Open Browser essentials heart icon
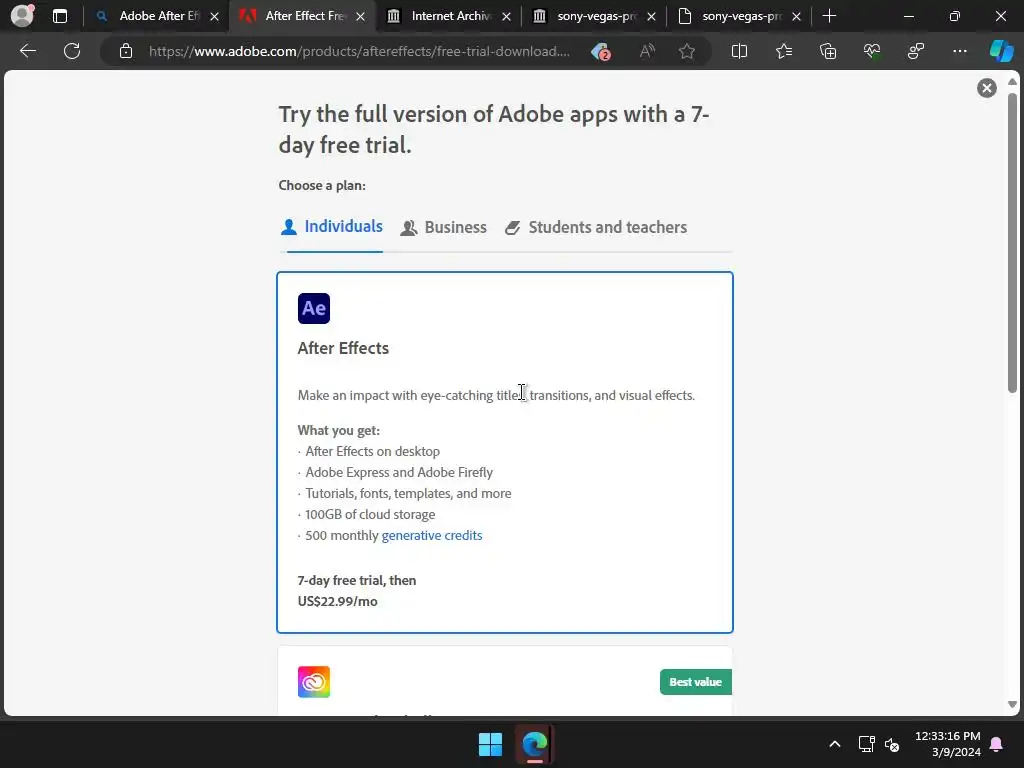Viewport: 1024px width, 768px height. [x=872, y=51]
